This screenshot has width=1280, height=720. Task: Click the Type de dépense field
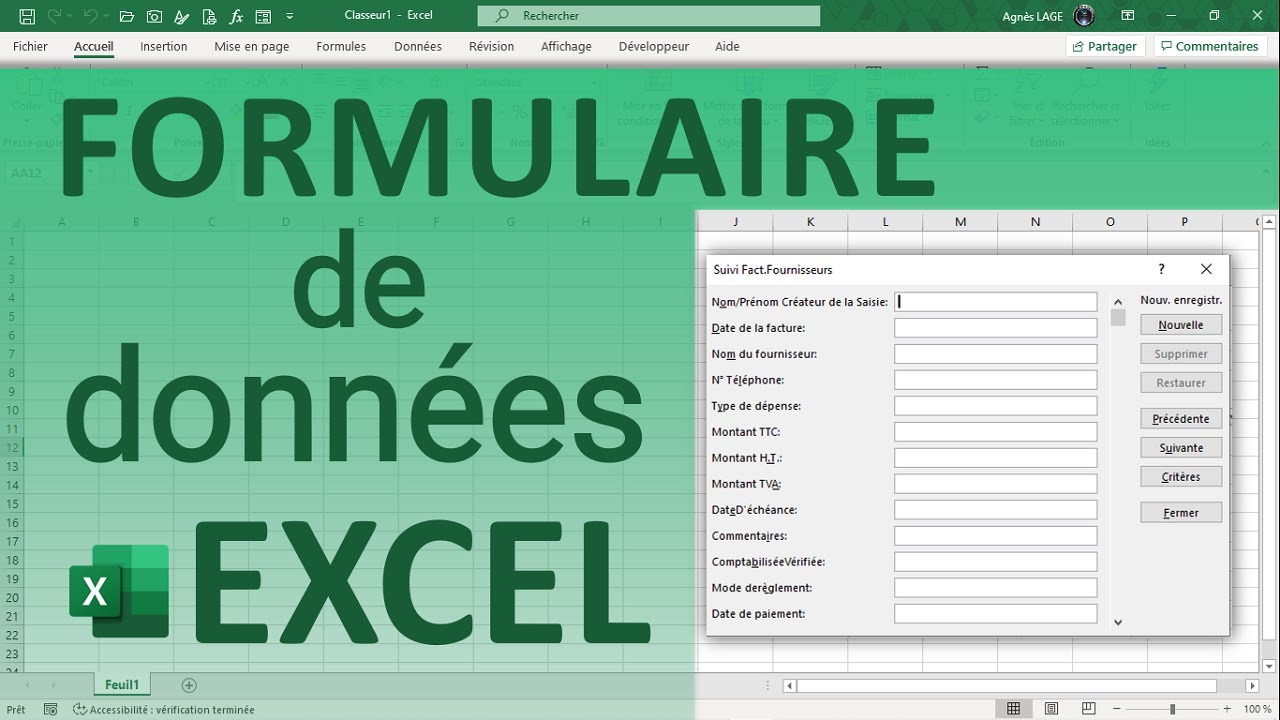pos(995,405)
